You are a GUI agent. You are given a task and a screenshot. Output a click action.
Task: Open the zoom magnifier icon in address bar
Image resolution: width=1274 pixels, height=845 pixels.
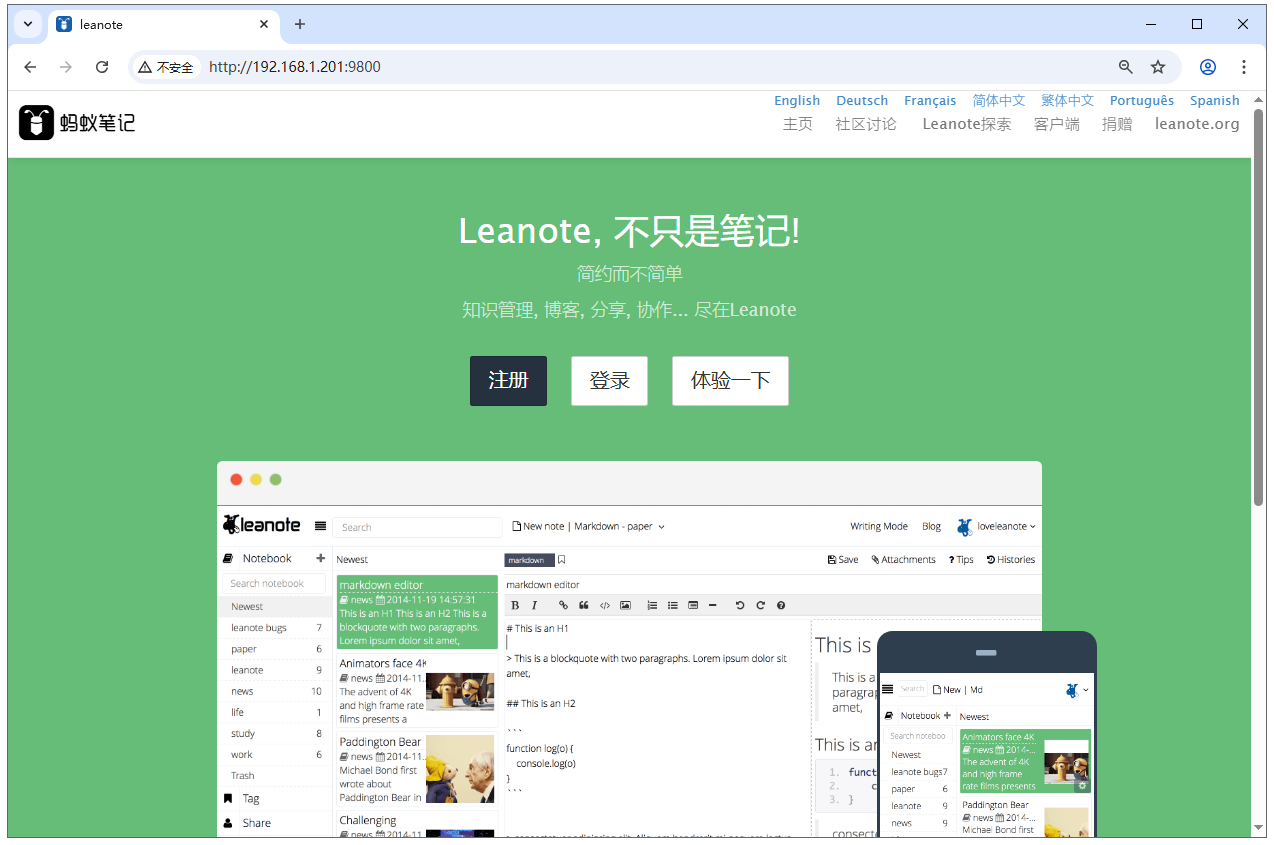pyautogui.click(x=1126, y=67)
